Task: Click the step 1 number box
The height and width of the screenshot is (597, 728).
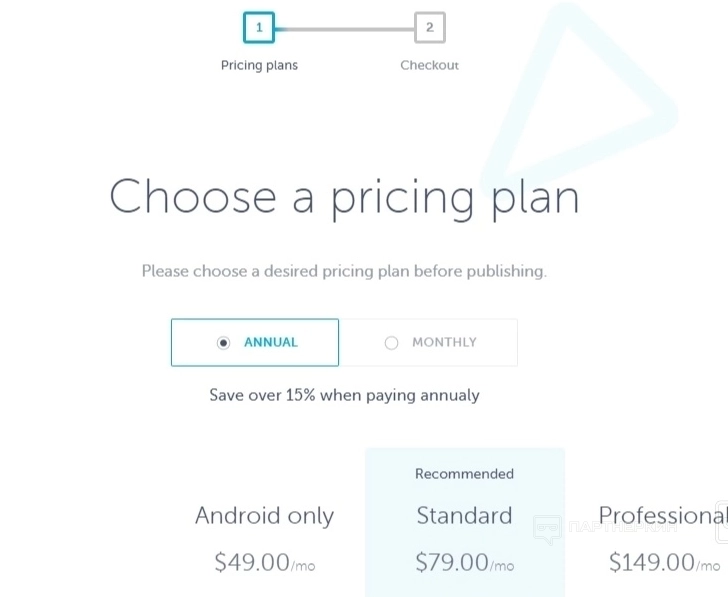Action: click(259, 28)
